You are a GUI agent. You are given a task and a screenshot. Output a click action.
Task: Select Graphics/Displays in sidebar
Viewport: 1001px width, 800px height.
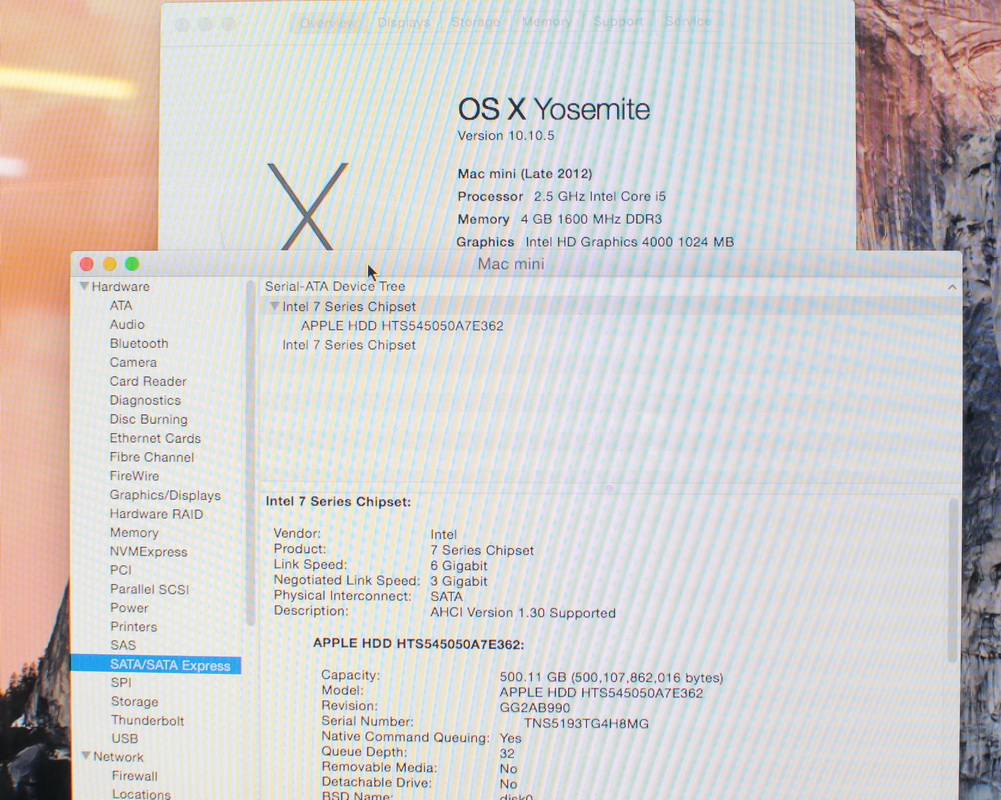[x=165, y=495]
